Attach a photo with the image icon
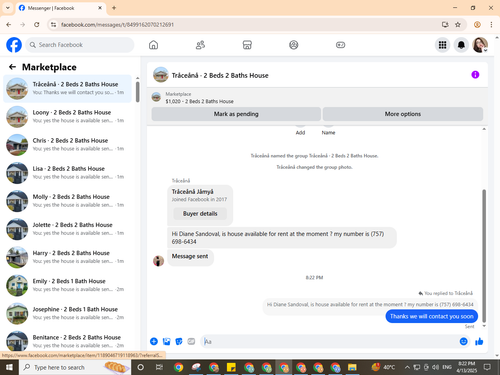Viewport: 500px width, 375px height. point(166,341)
